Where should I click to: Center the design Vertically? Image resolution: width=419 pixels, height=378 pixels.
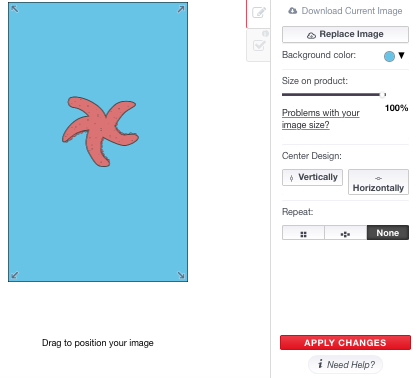tap(312, 177)
